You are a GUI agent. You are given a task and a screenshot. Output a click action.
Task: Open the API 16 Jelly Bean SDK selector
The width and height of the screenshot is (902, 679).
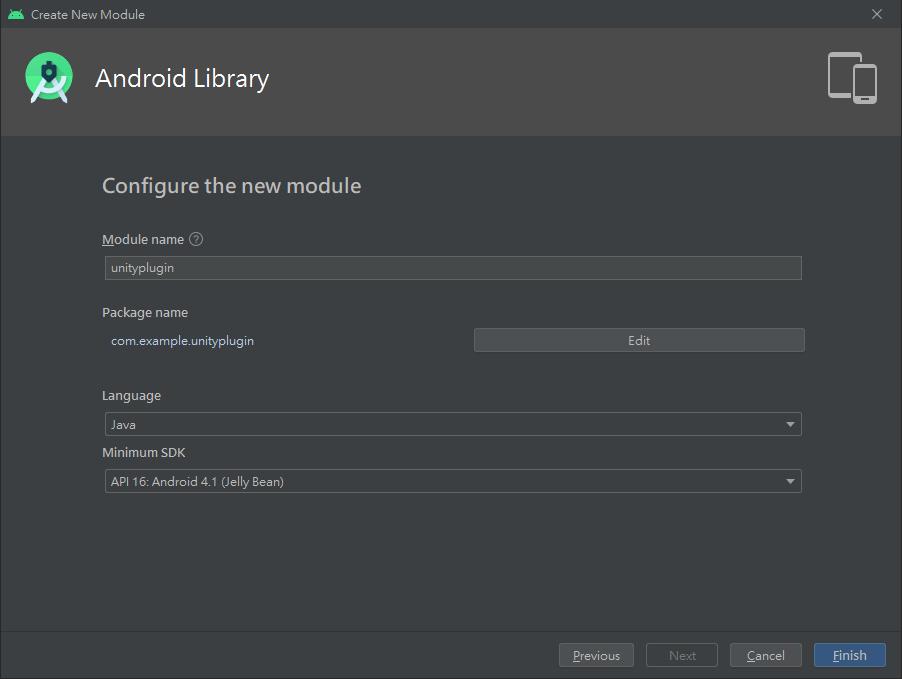(x=453, y=481)
